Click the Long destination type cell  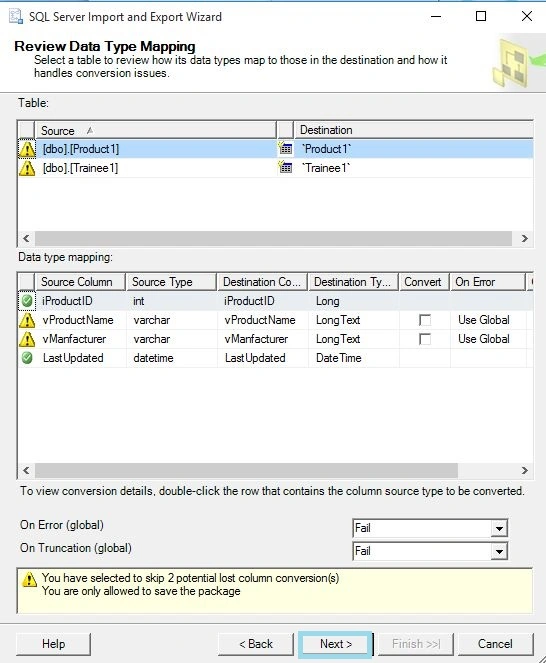(x=353, y=301)
